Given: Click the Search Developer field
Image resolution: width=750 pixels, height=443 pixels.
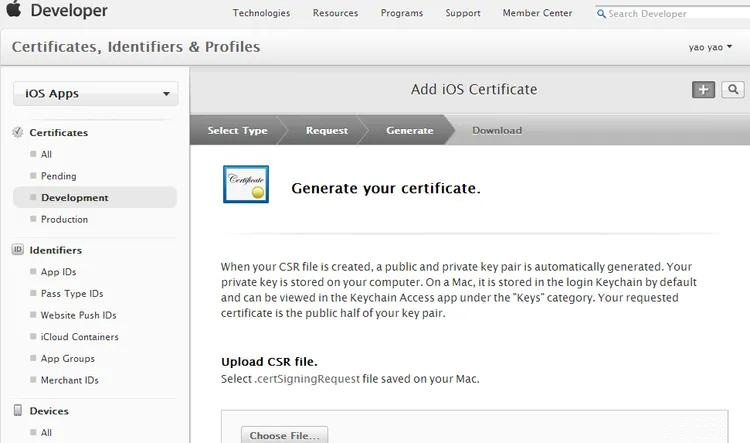Looking at the screenshot, I should pyautogui.click(x=674, y=14).
